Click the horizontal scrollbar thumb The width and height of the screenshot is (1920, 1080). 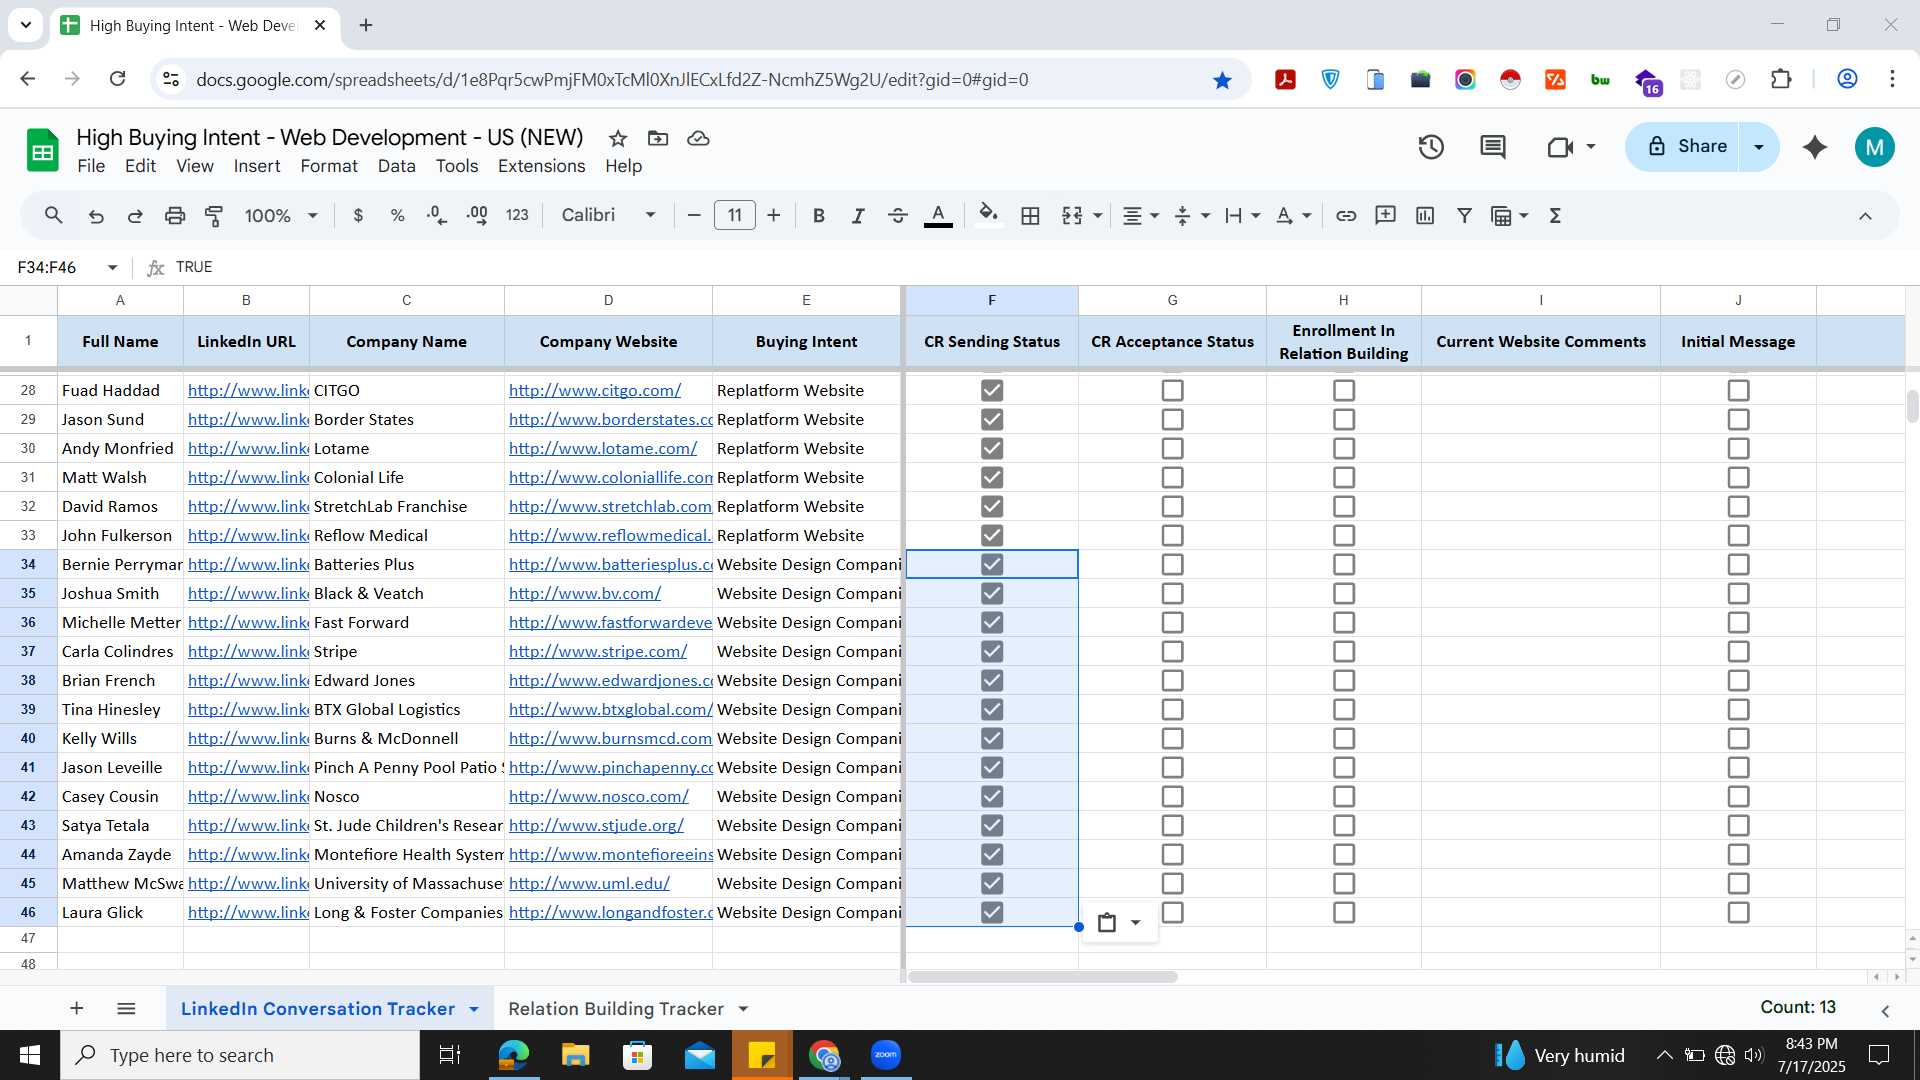1042,977
